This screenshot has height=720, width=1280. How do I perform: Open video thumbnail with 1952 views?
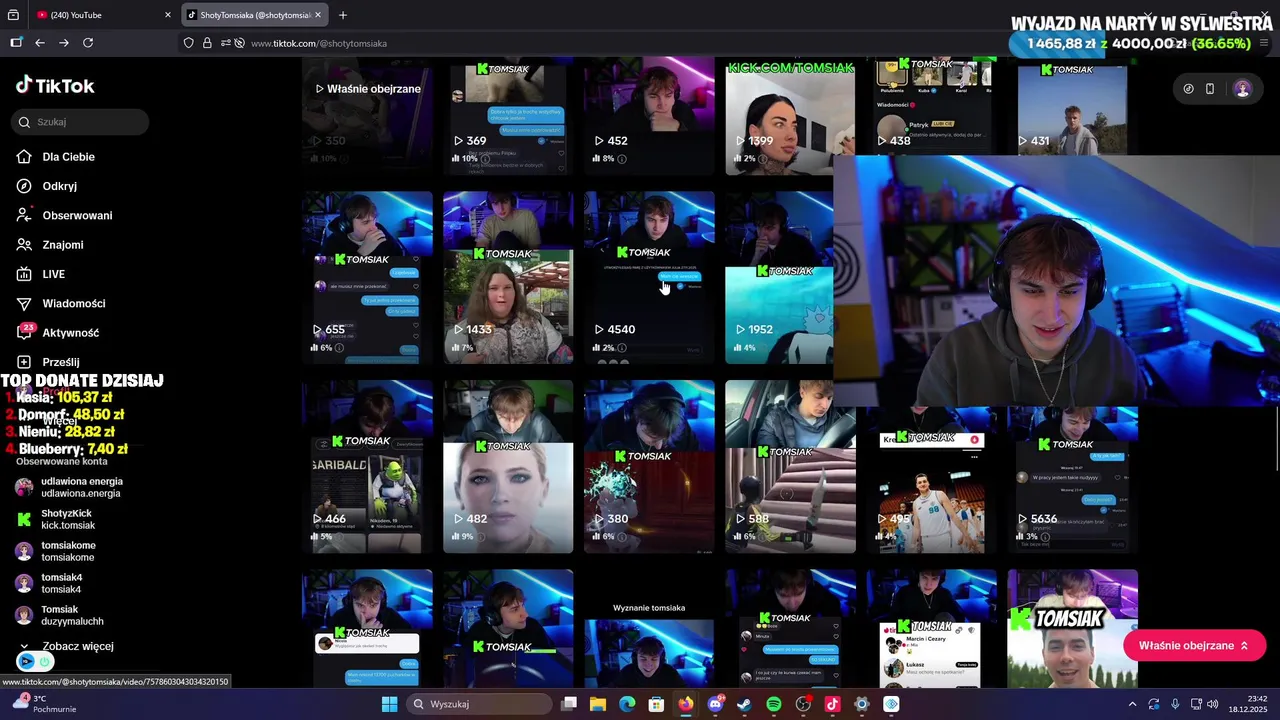779,277
